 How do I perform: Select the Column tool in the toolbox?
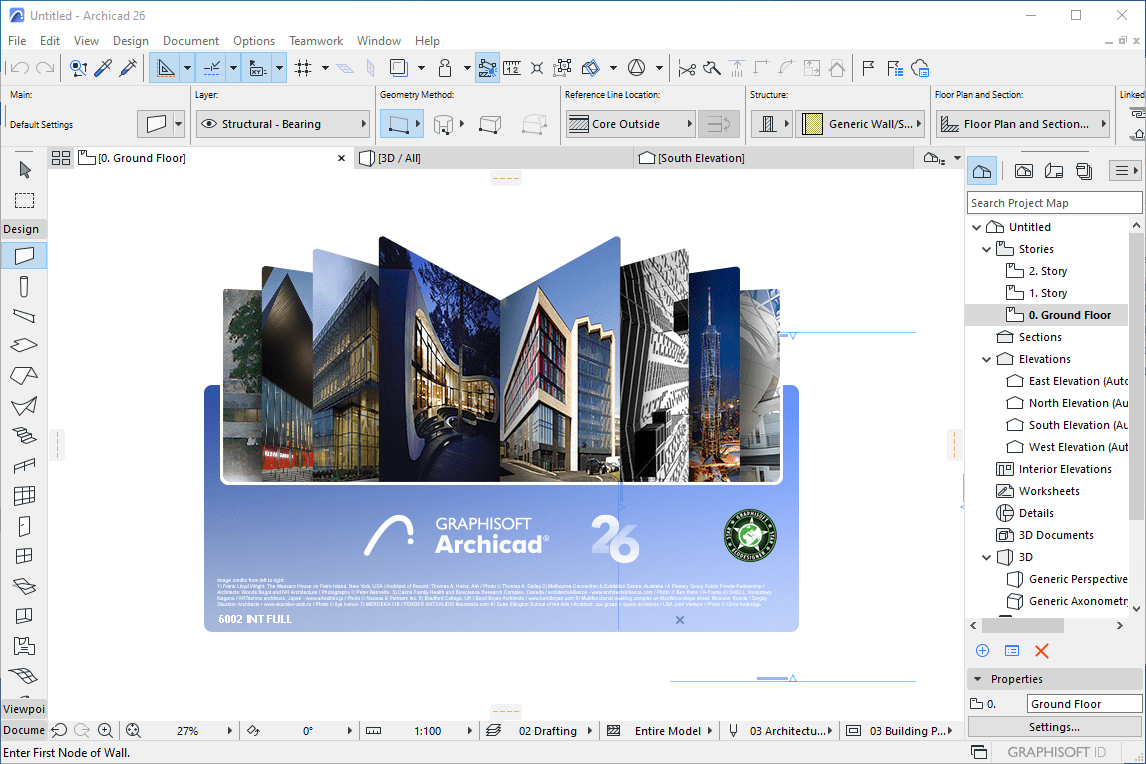pos(24,286)
